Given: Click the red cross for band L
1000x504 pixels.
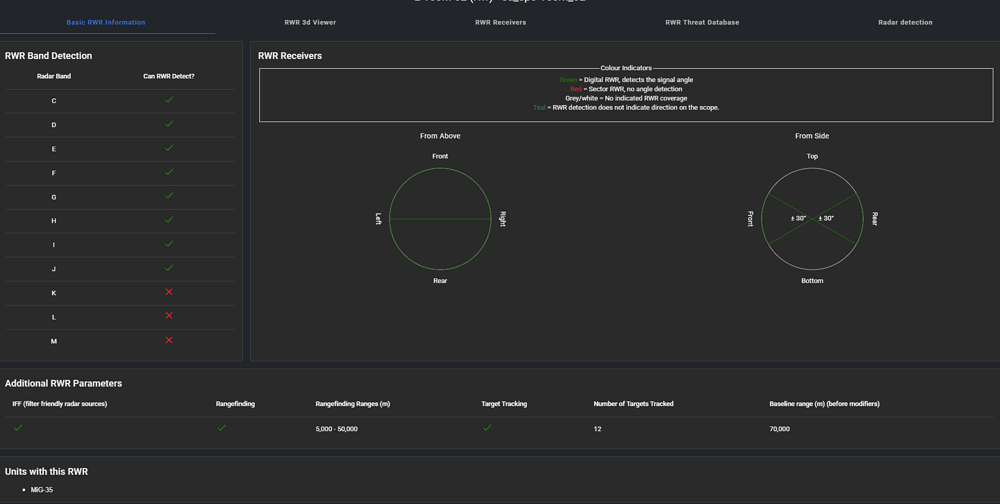Looking at the screenshot, I should click(x=169, y=316).
